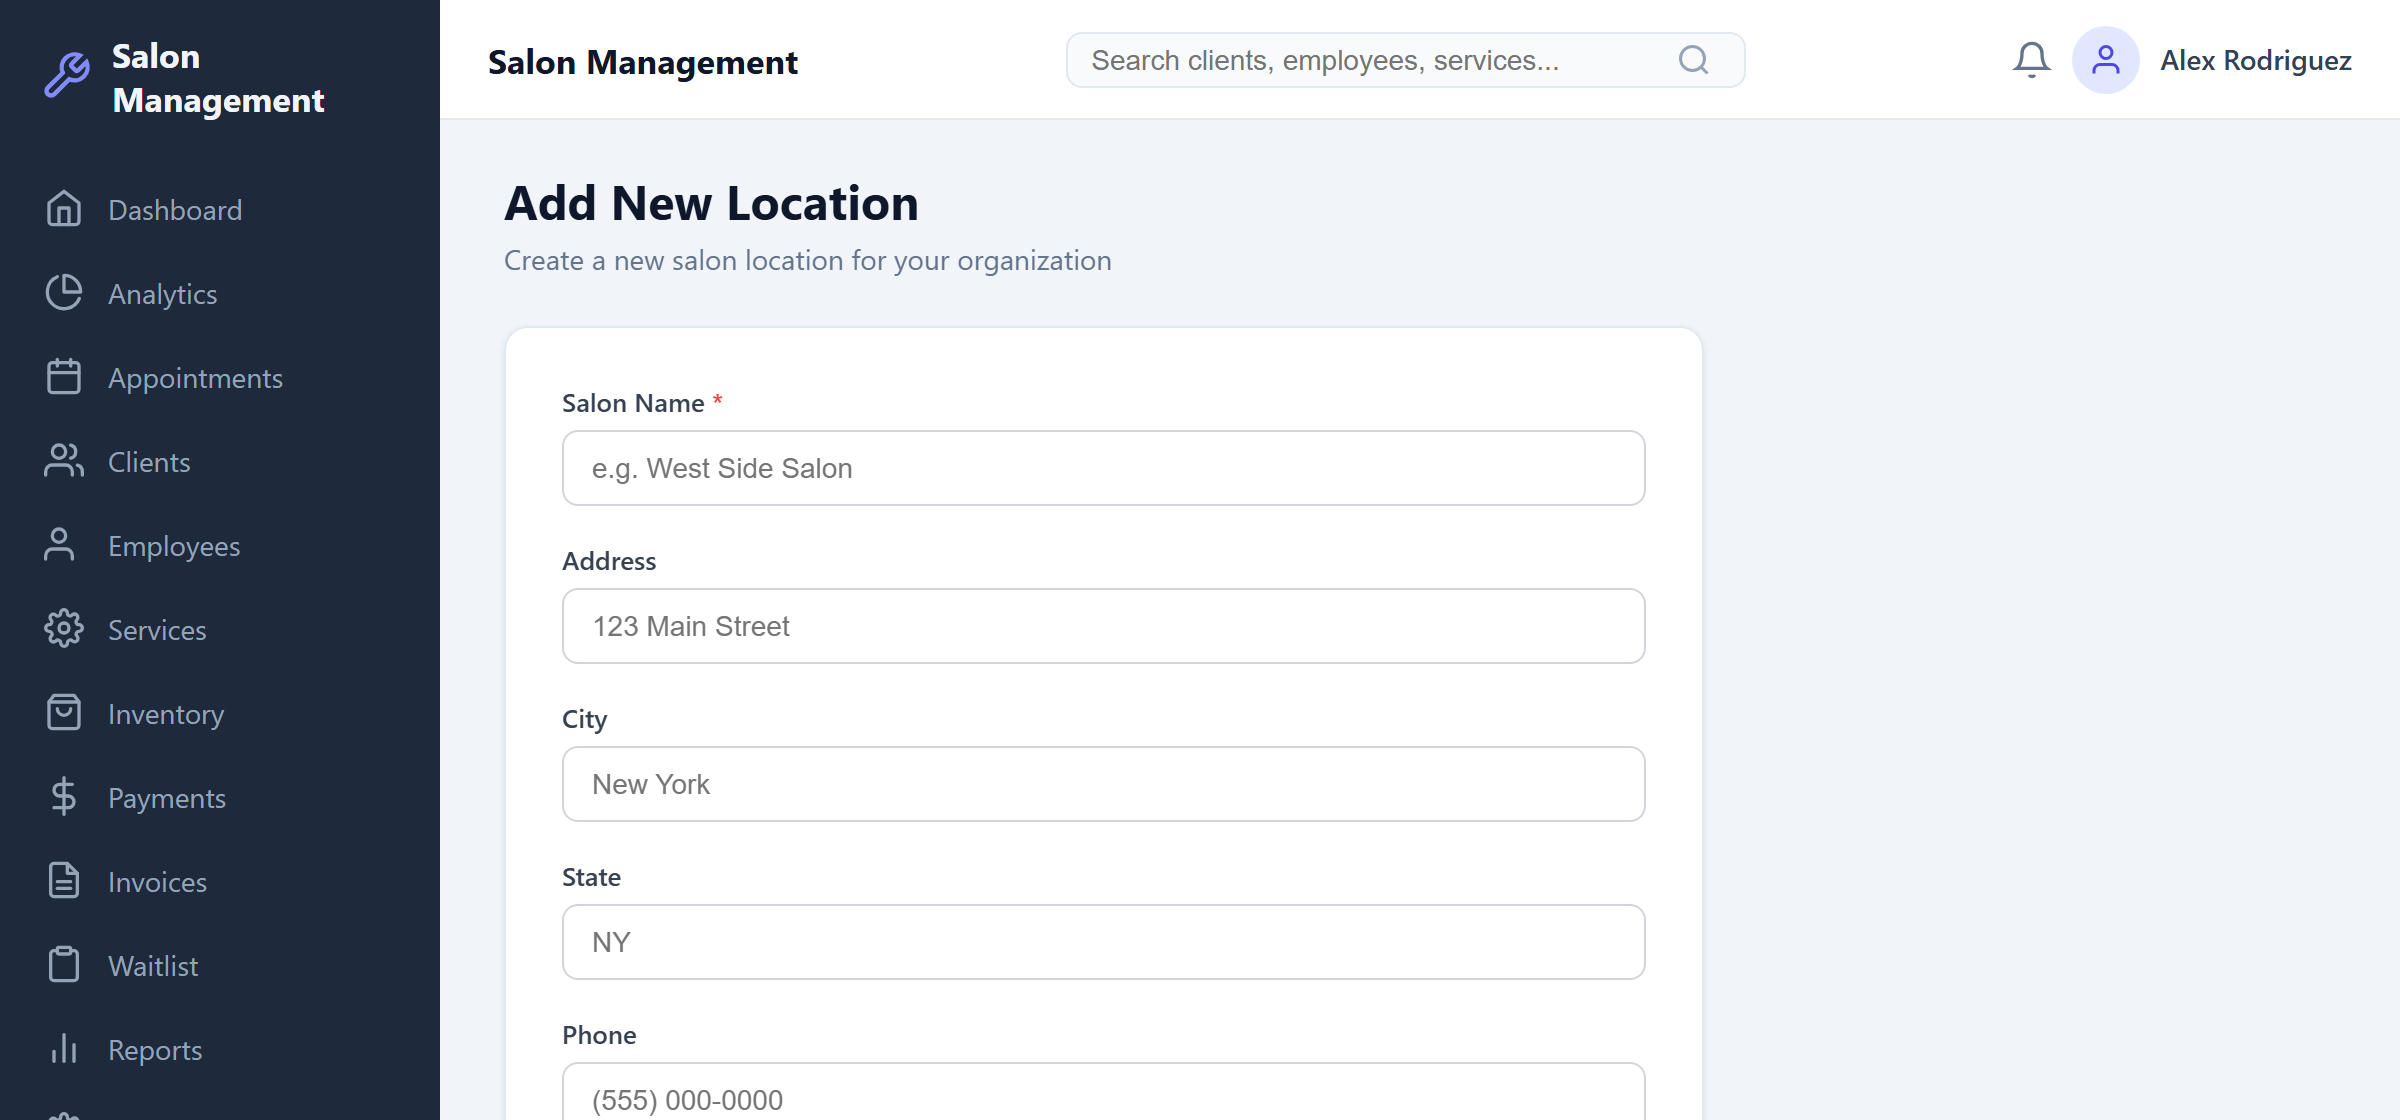This screenshot has height=1120, width=2400.
Task: Open the notifications bell
Action: coord(2031,60)
